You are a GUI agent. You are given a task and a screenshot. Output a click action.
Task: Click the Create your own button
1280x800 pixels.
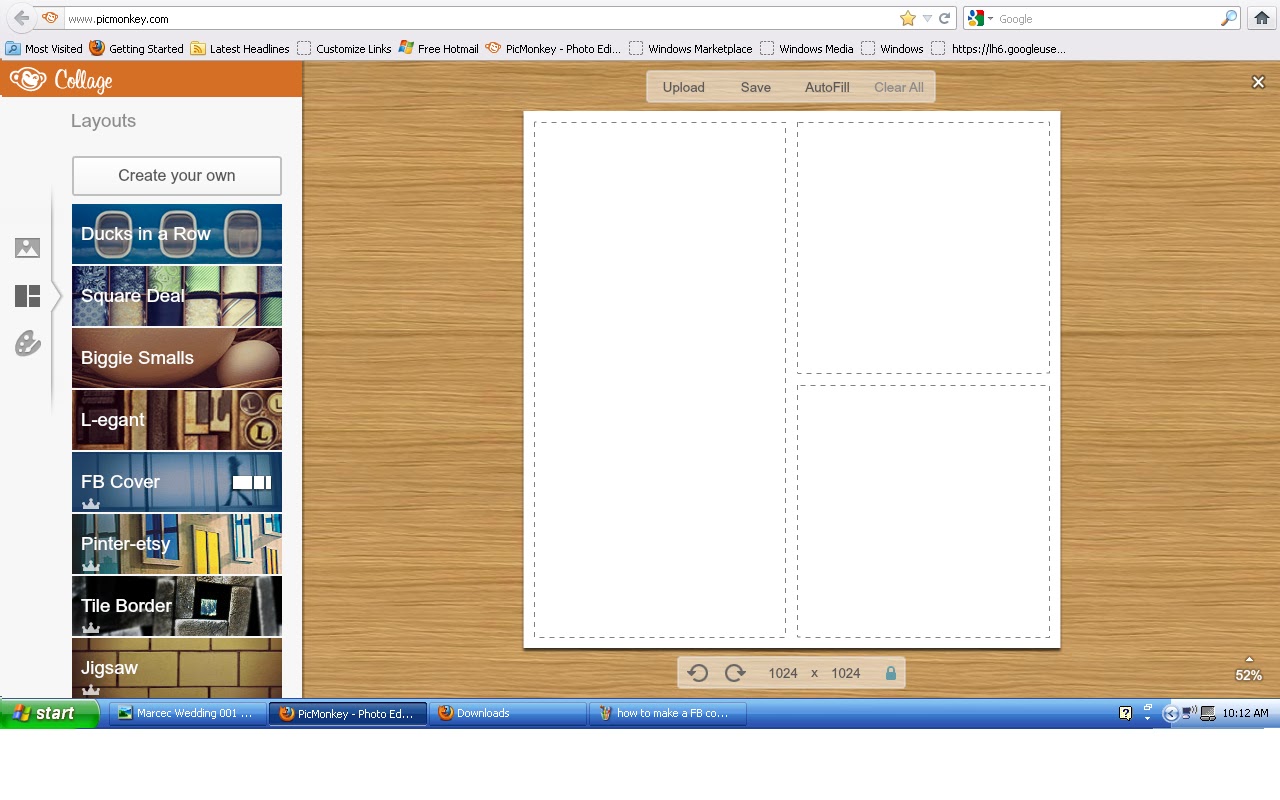coord(177,176)
